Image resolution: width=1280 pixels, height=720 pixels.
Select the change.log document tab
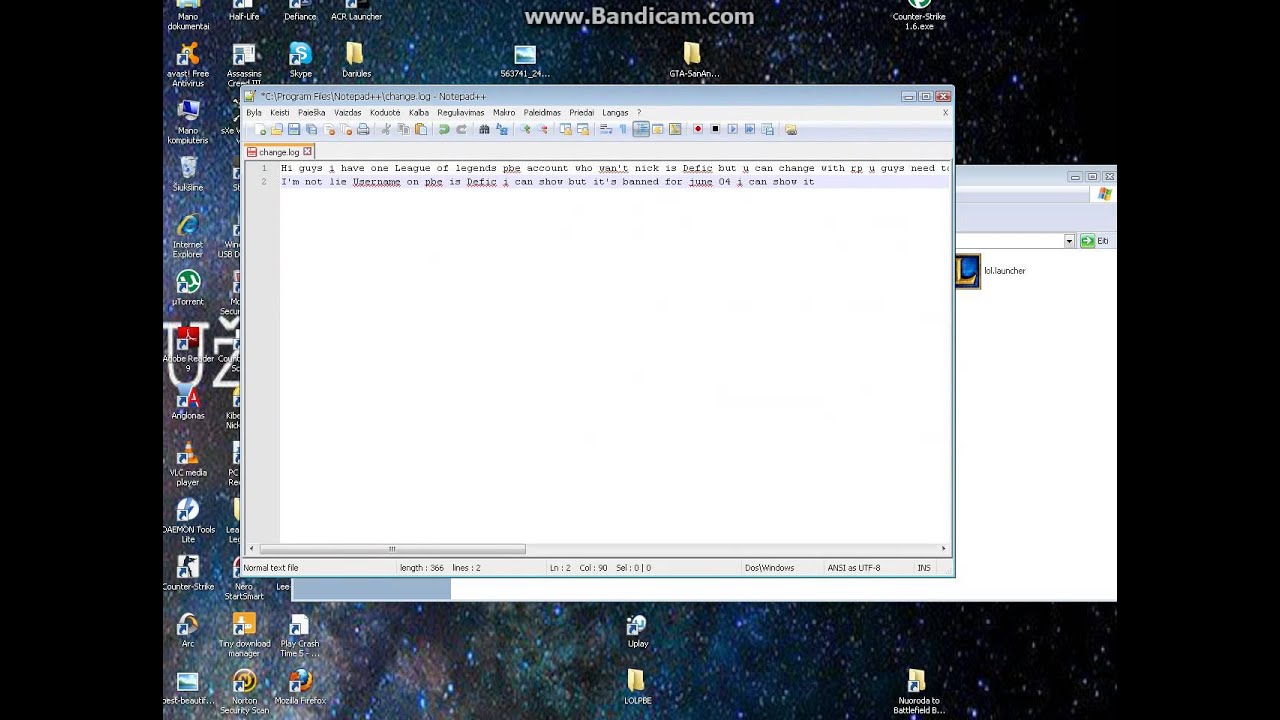[x=279, y=152]
